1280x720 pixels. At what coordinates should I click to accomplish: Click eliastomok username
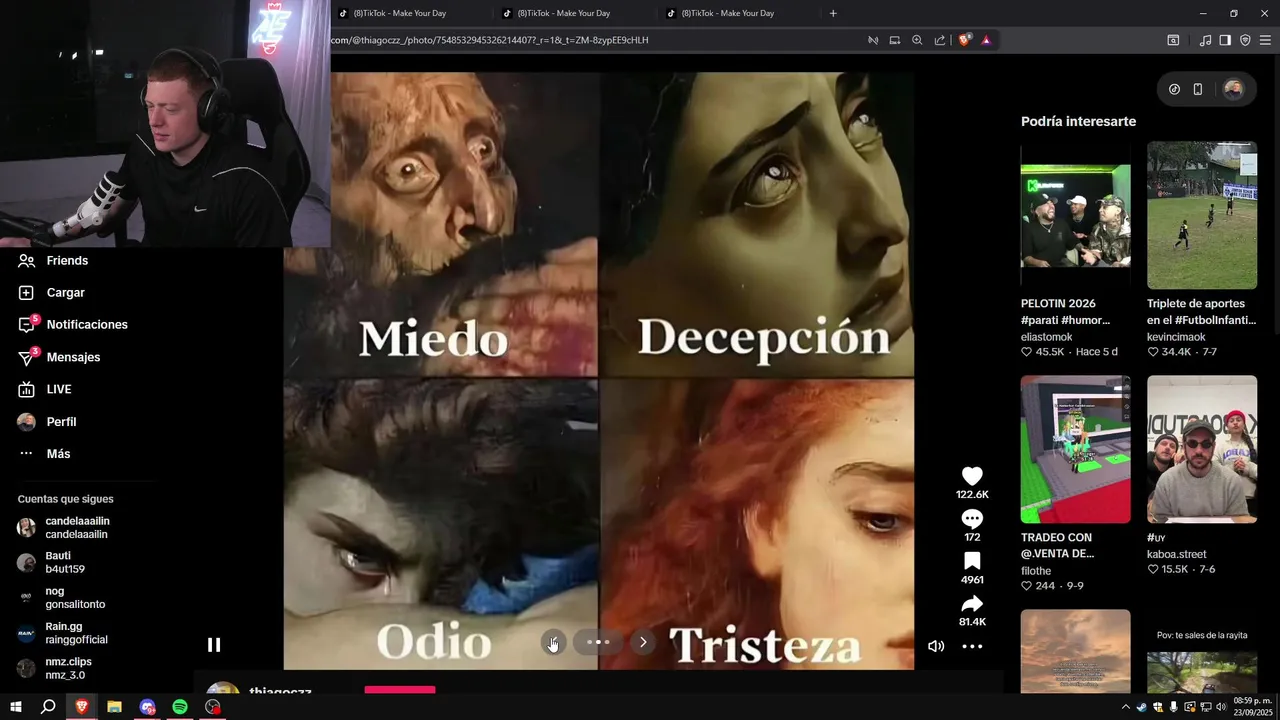1046,337
